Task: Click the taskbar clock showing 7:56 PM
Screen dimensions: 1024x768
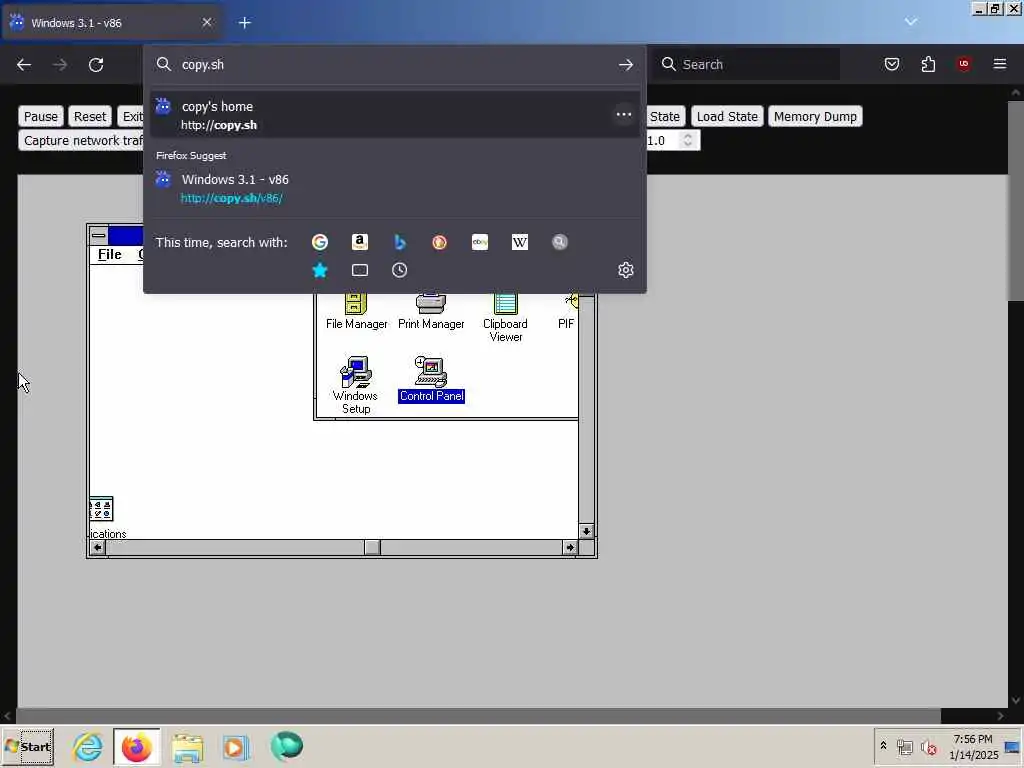Action: 973,747
